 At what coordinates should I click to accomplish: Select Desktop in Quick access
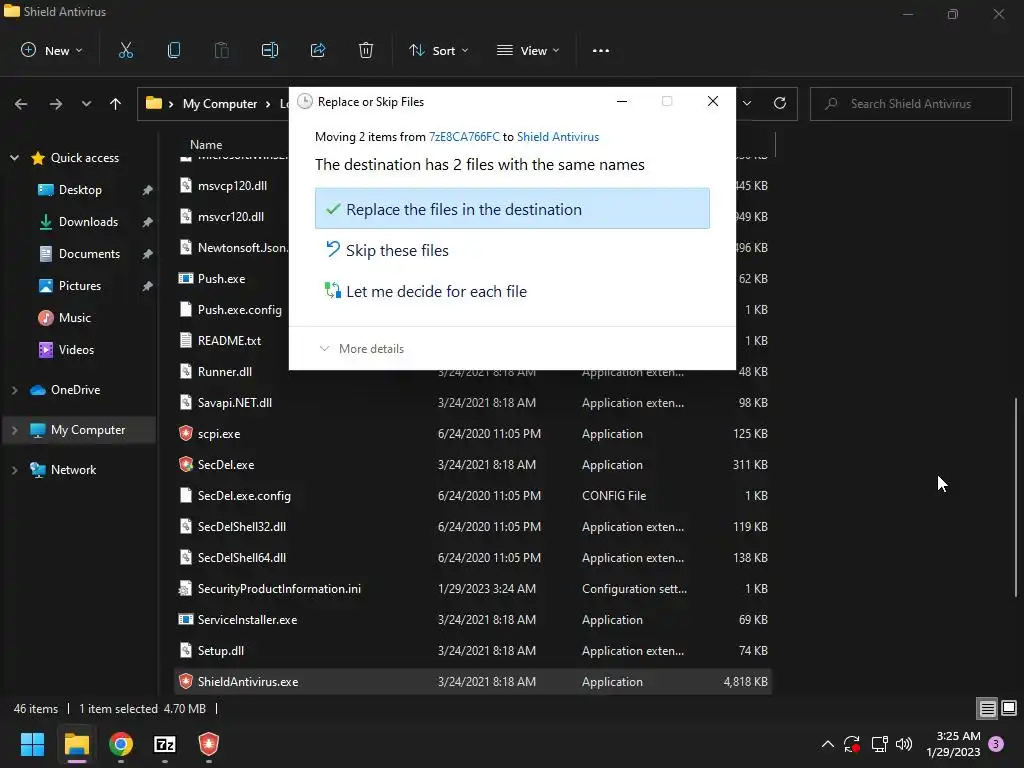pos(80,190)
